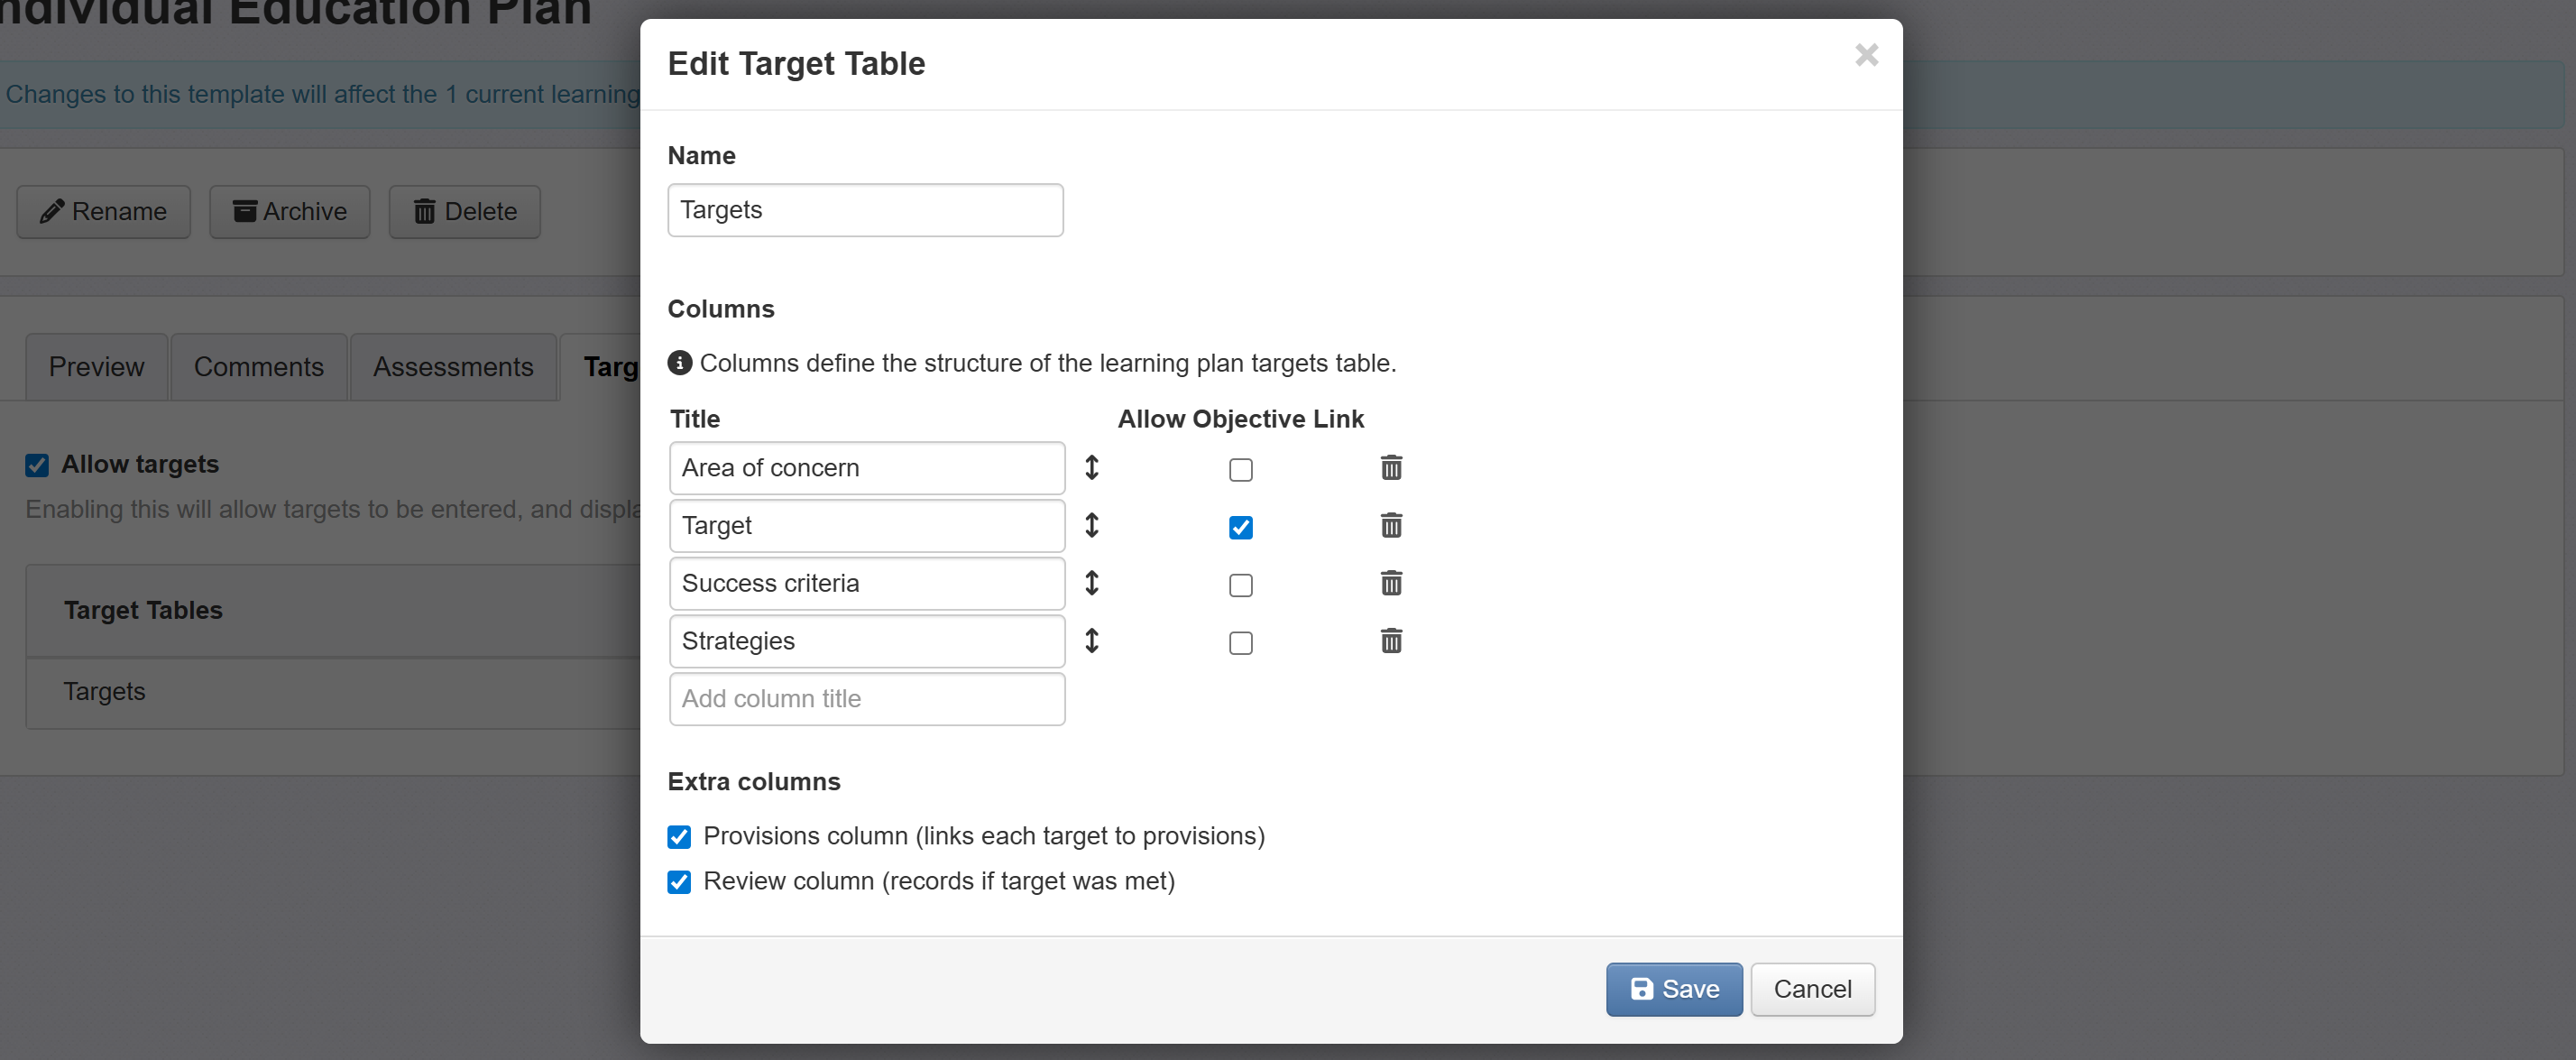This screenshot has height=1060, width=2576.
Task: Click reorder handle beside Target column
Action: pos(1092,526)
